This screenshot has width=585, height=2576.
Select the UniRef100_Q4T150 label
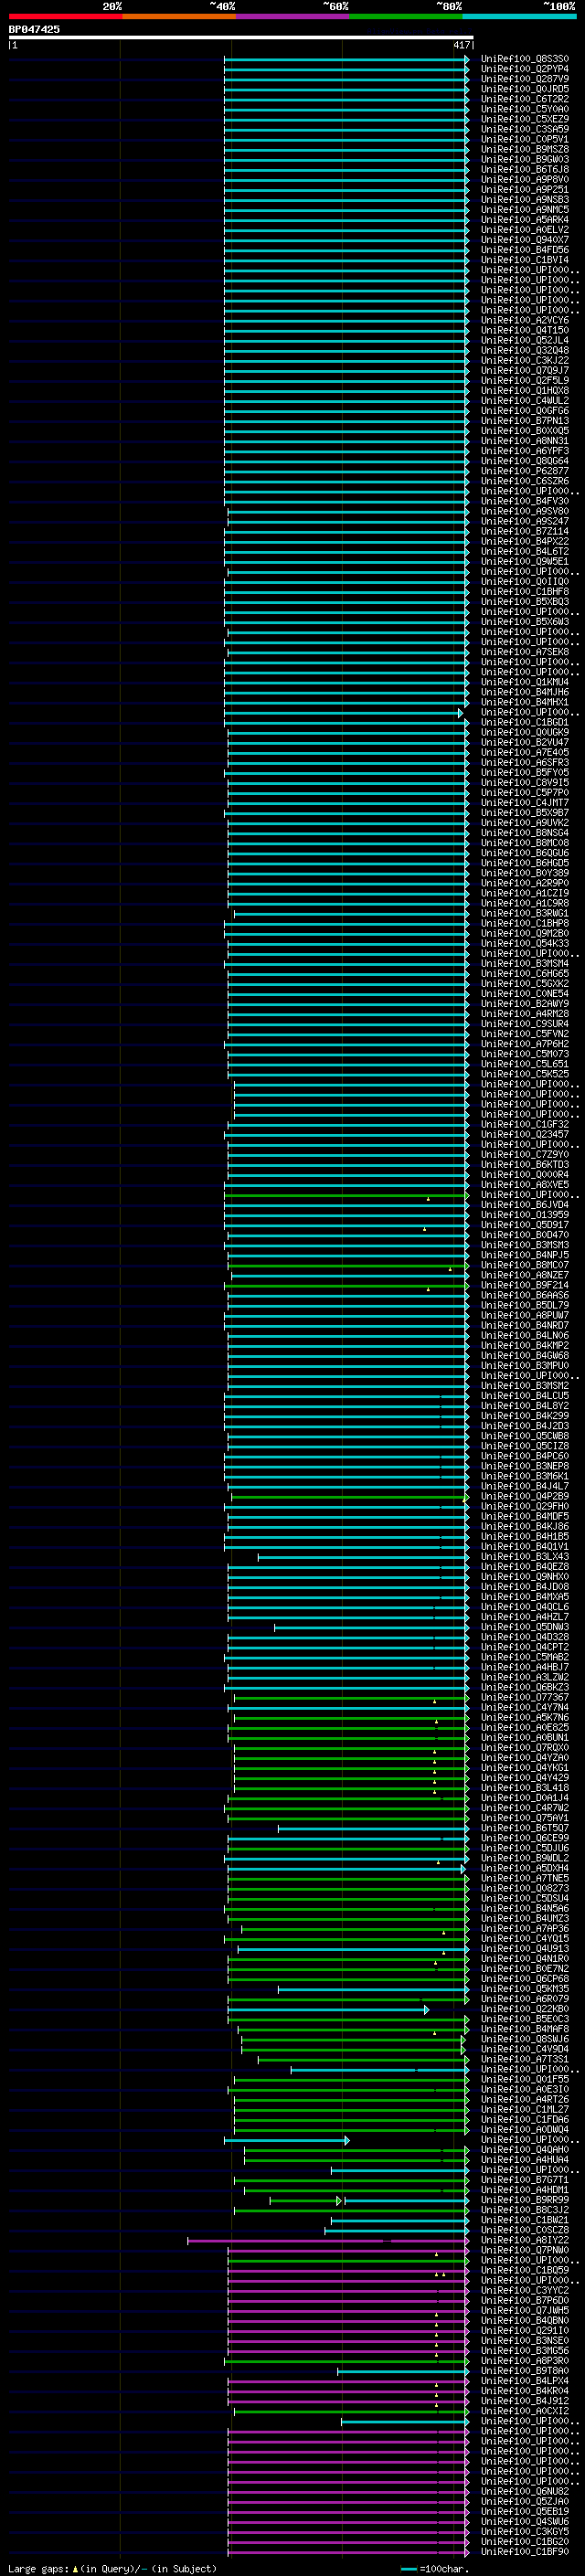[524, 330]
